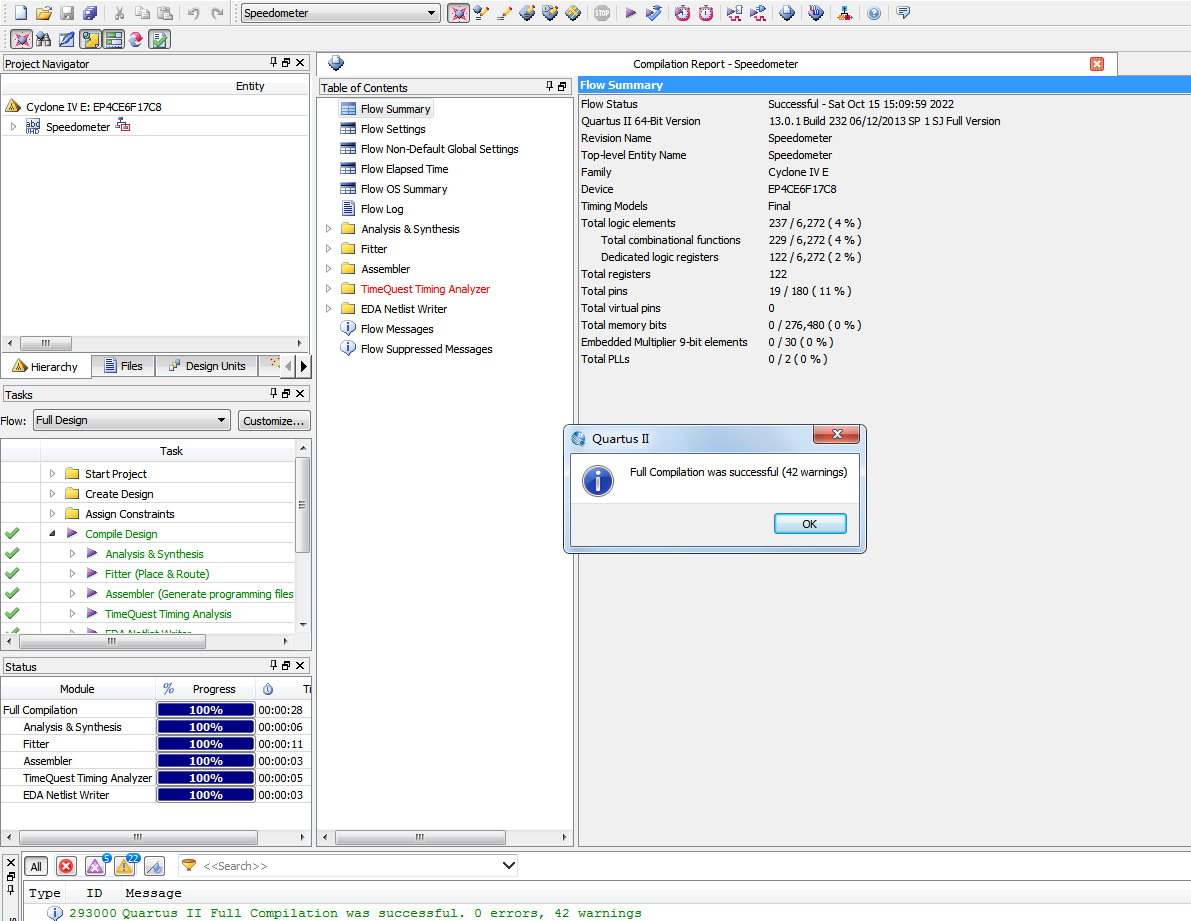Pin the Status panel
This screenshot has width=1191, height=921.
pyautogui.click(x=273, y=665)
